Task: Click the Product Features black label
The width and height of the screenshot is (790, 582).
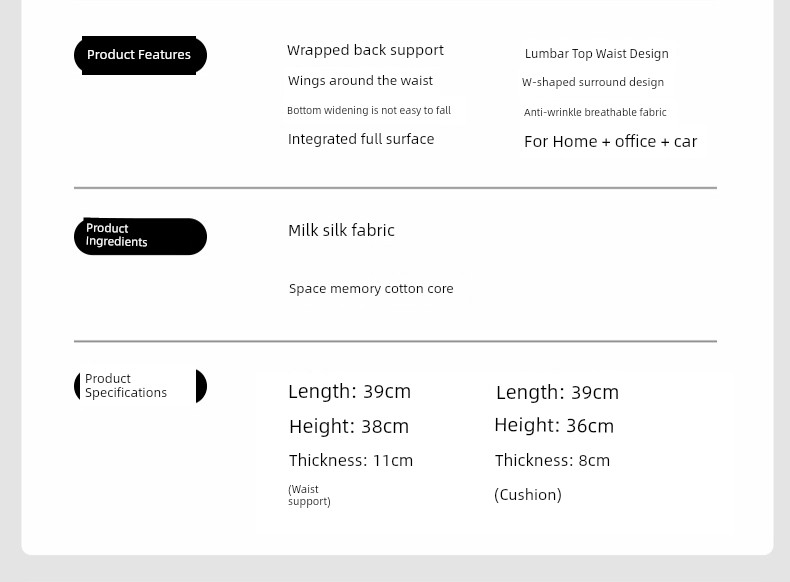Action: click(x=140, y=55)
